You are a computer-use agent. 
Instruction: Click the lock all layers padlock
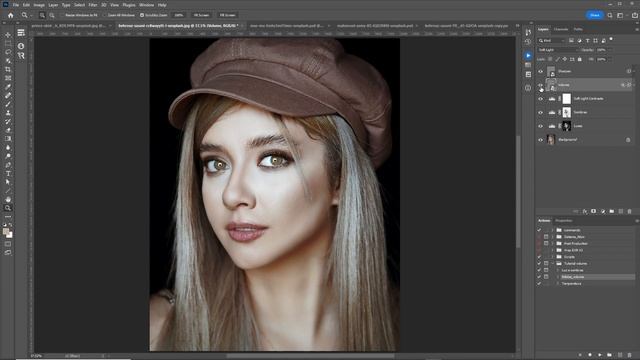(580, 59)
